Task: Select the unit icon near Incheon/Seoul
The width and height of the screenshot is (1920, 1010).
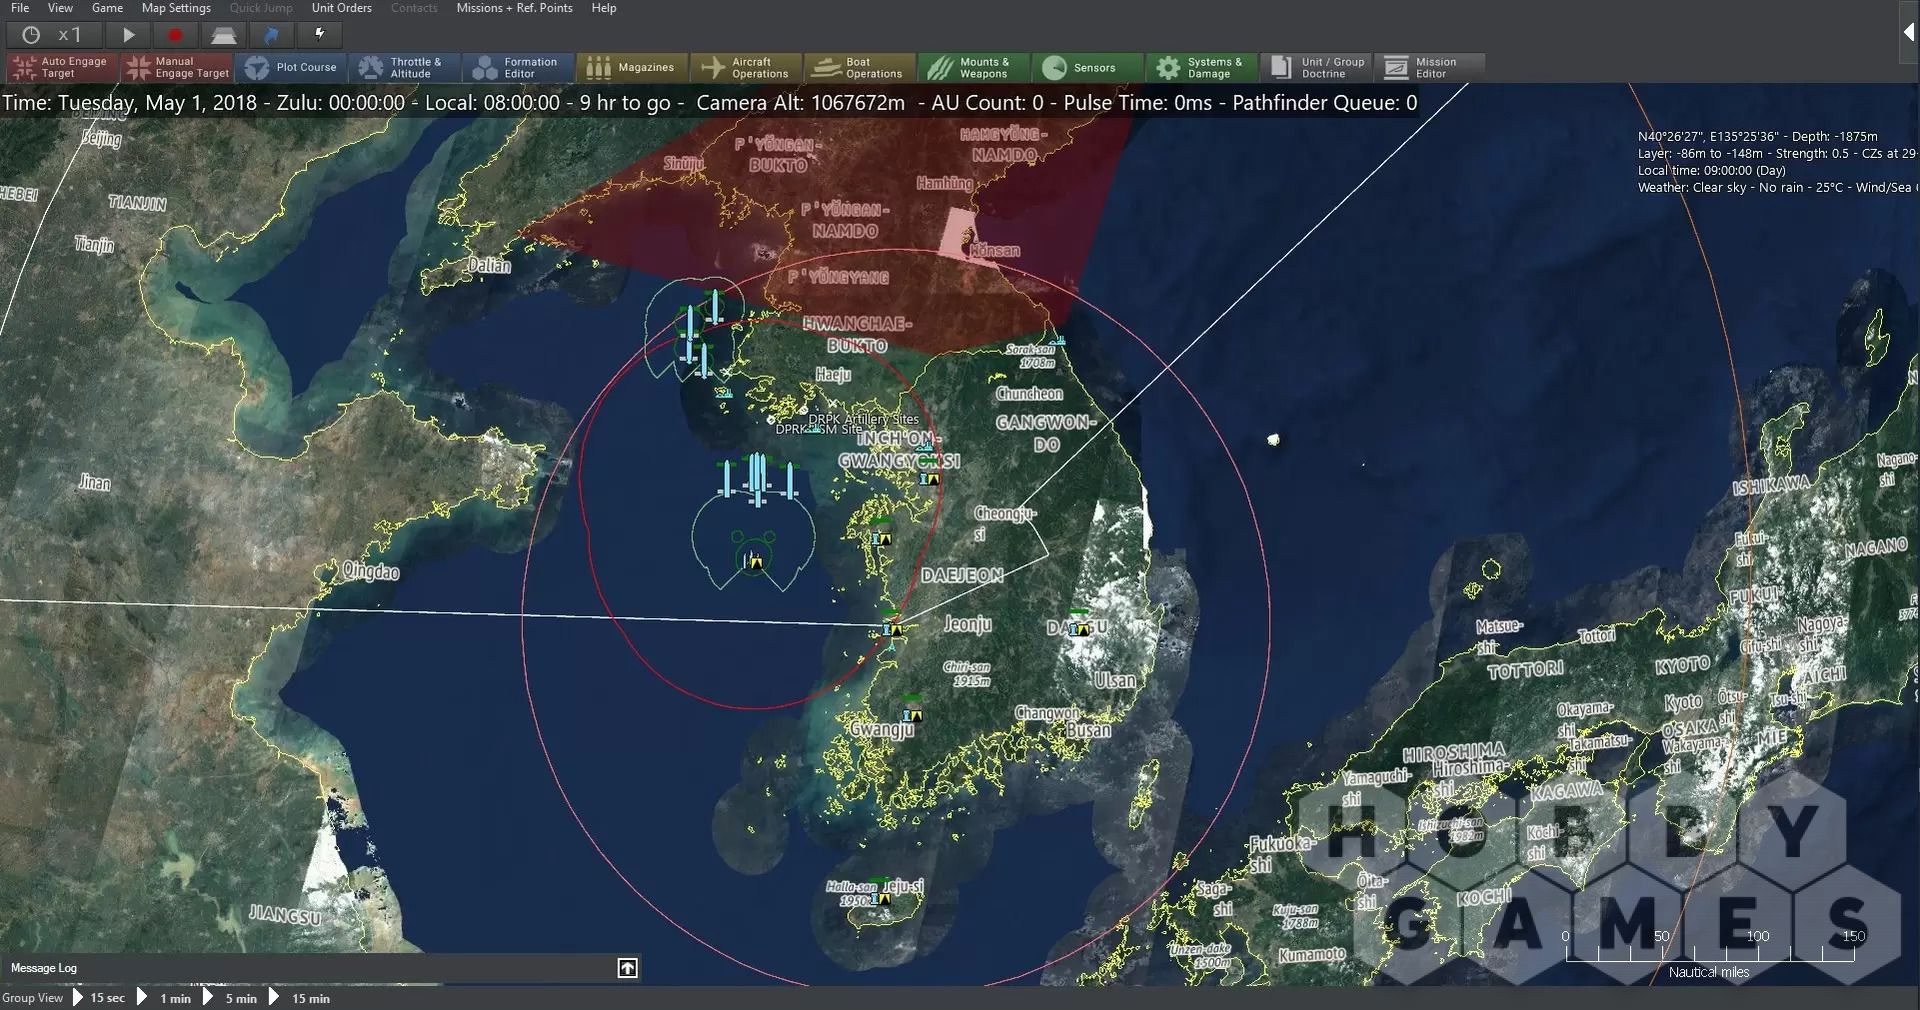Action: (930, 478)
